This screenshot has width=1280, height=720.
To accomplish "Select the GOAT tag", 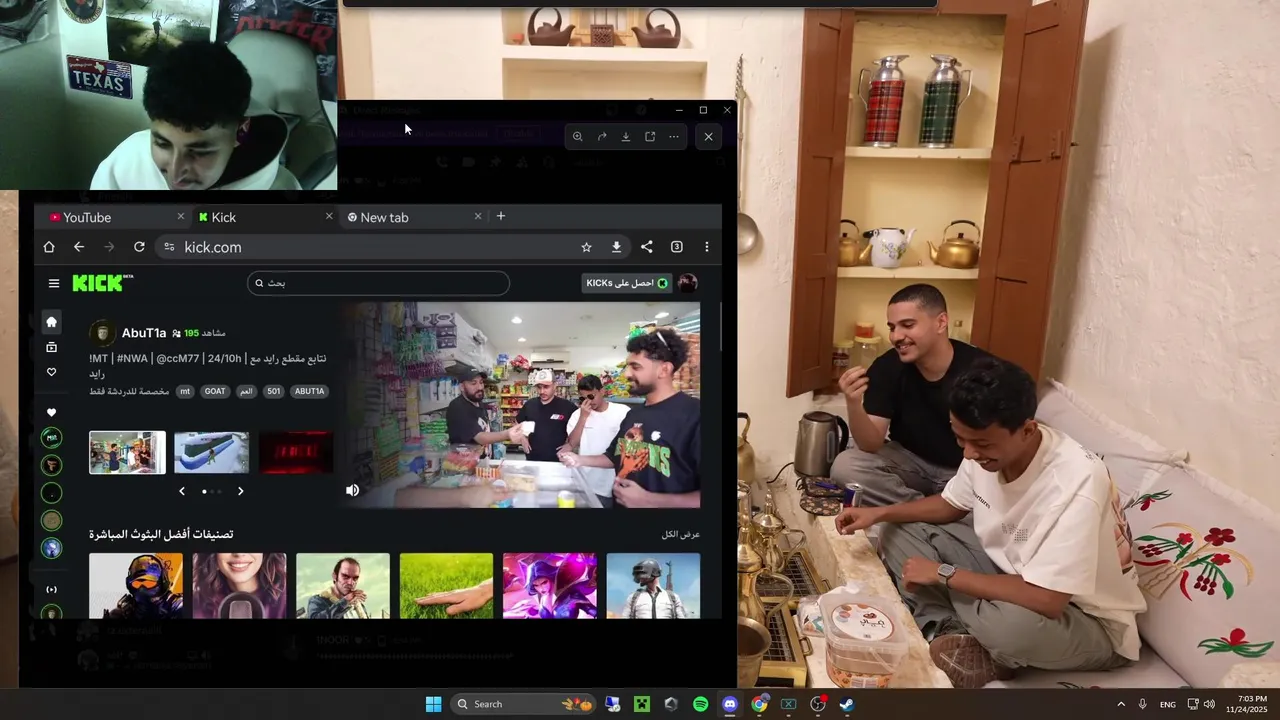I will [215, 392].
